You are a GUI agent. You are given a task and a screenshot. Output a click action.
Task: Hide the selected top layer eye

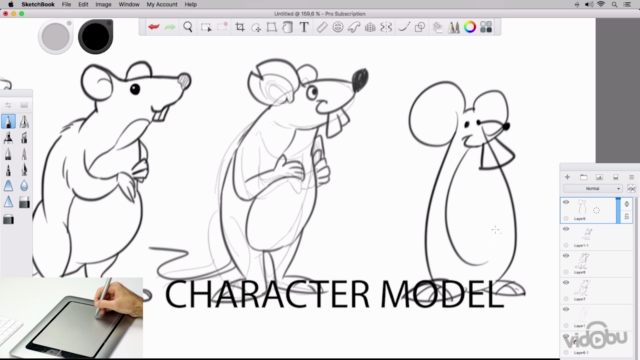[566, 202]
